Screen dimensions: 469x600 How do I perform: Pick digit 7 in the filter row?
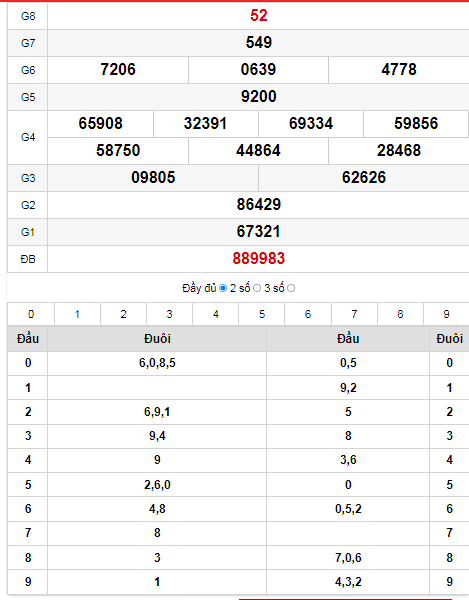(354, 314)
